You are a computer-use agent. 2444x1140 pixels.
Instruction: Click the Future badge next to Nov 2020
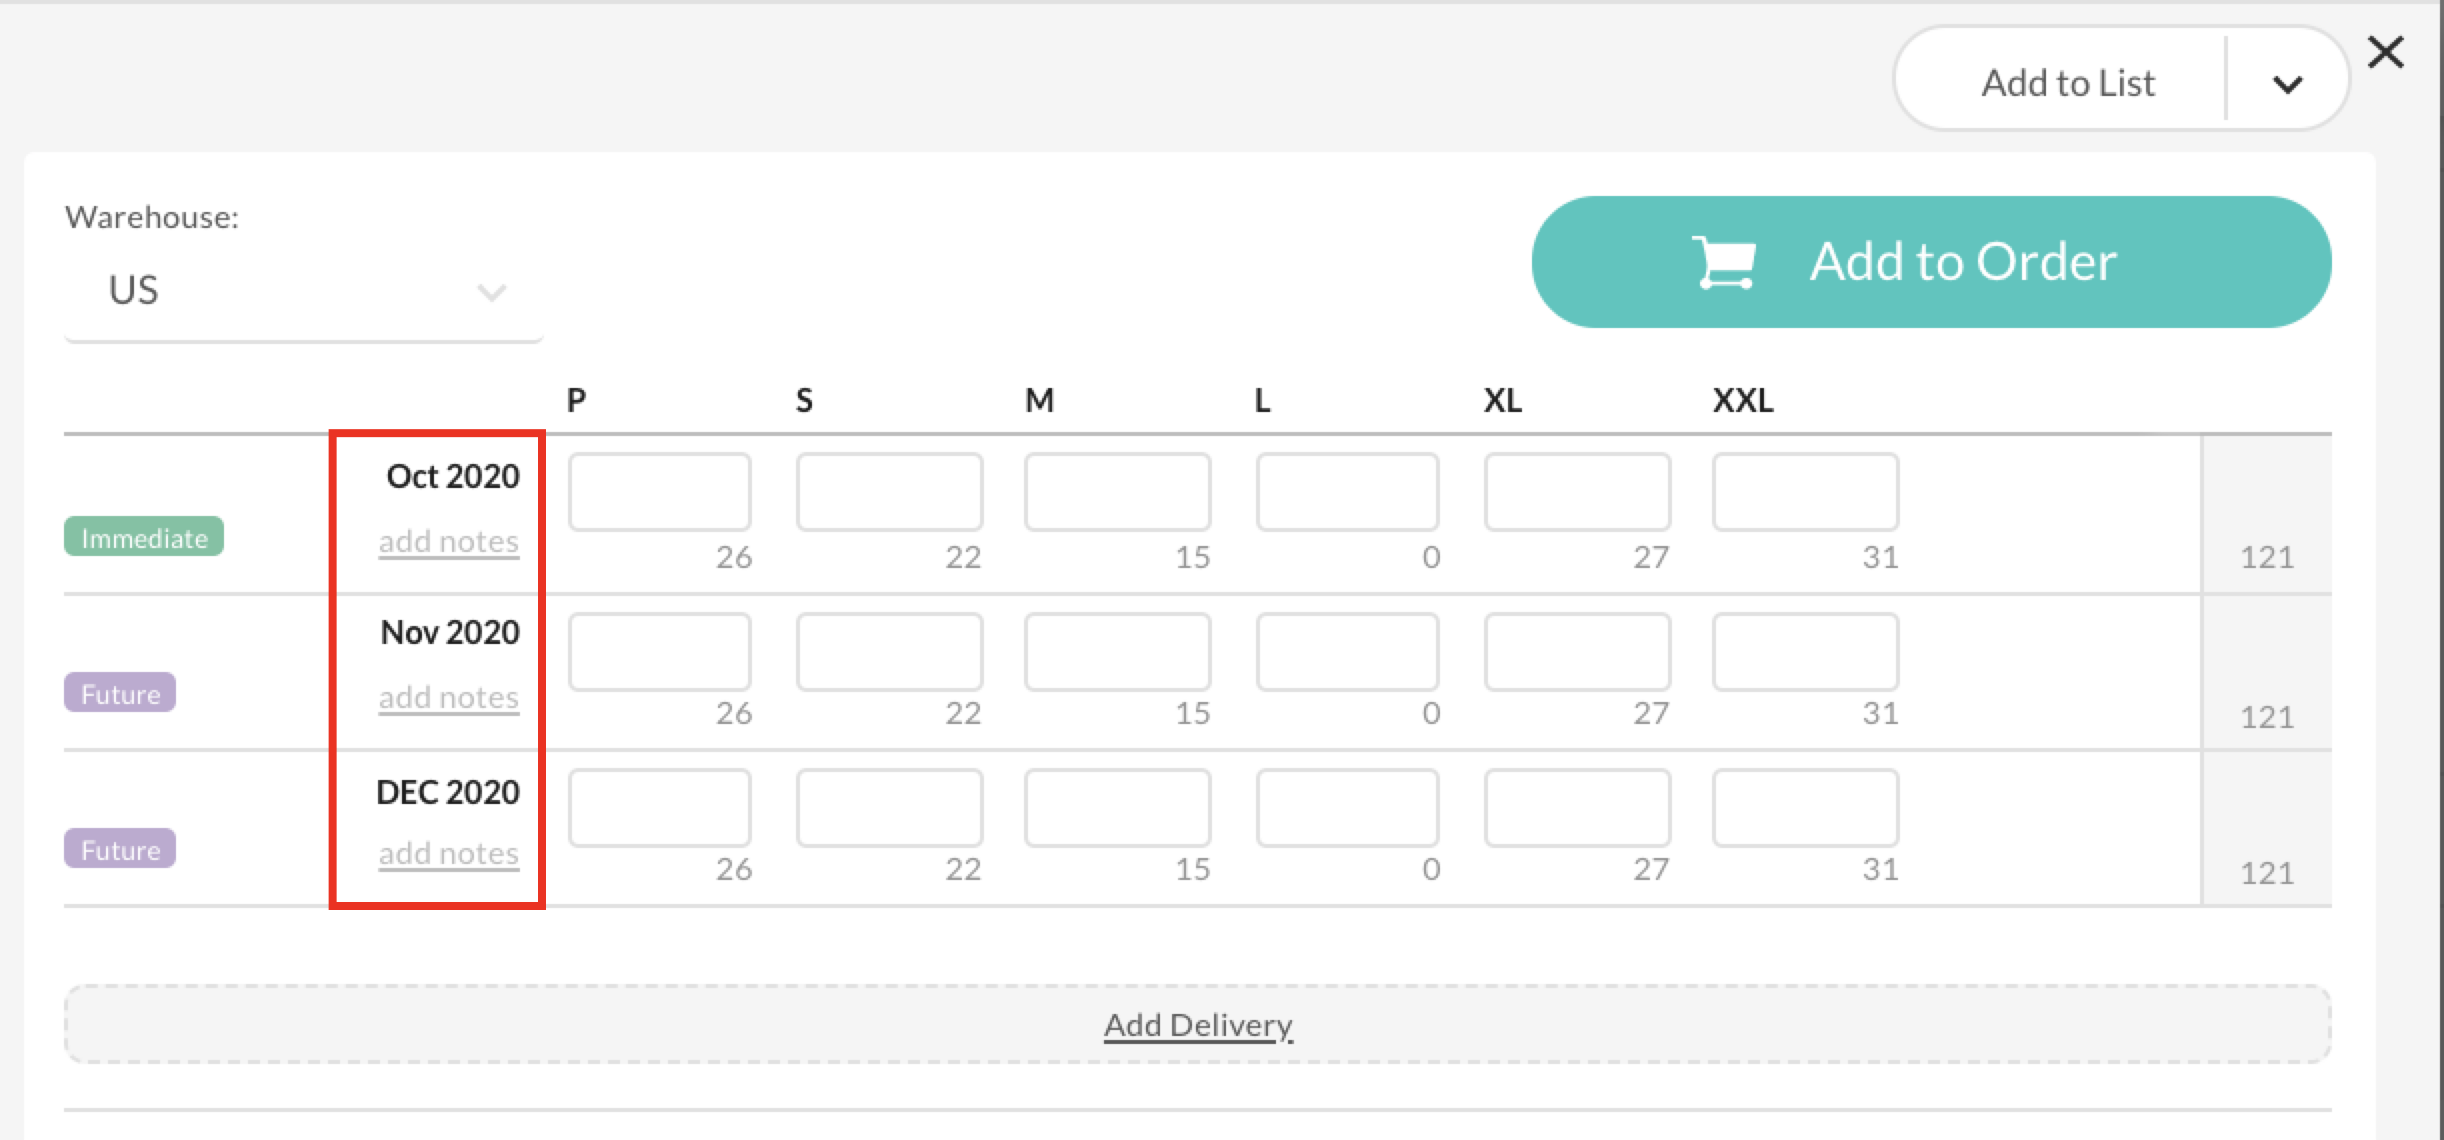click(119, 693)
